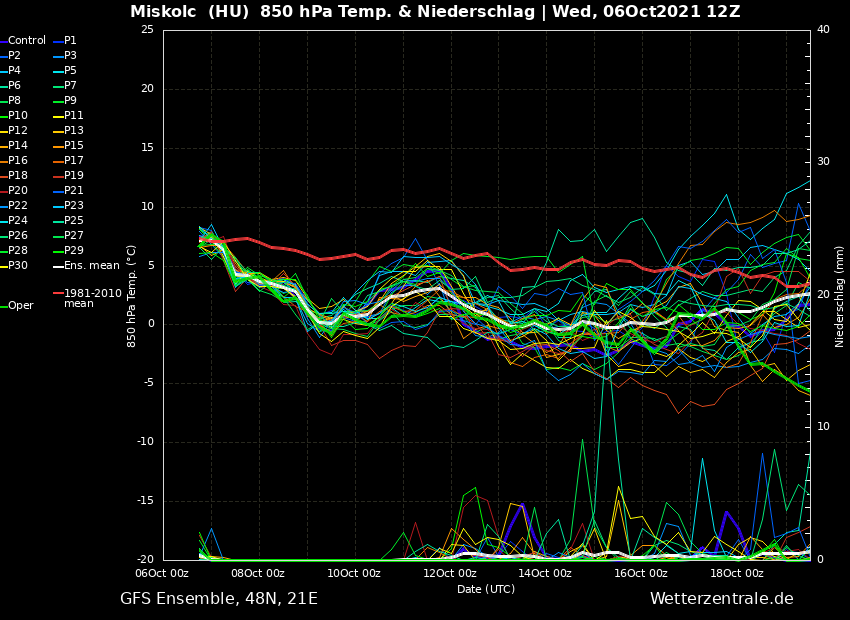Click the Control legend entry

point(27,41)
